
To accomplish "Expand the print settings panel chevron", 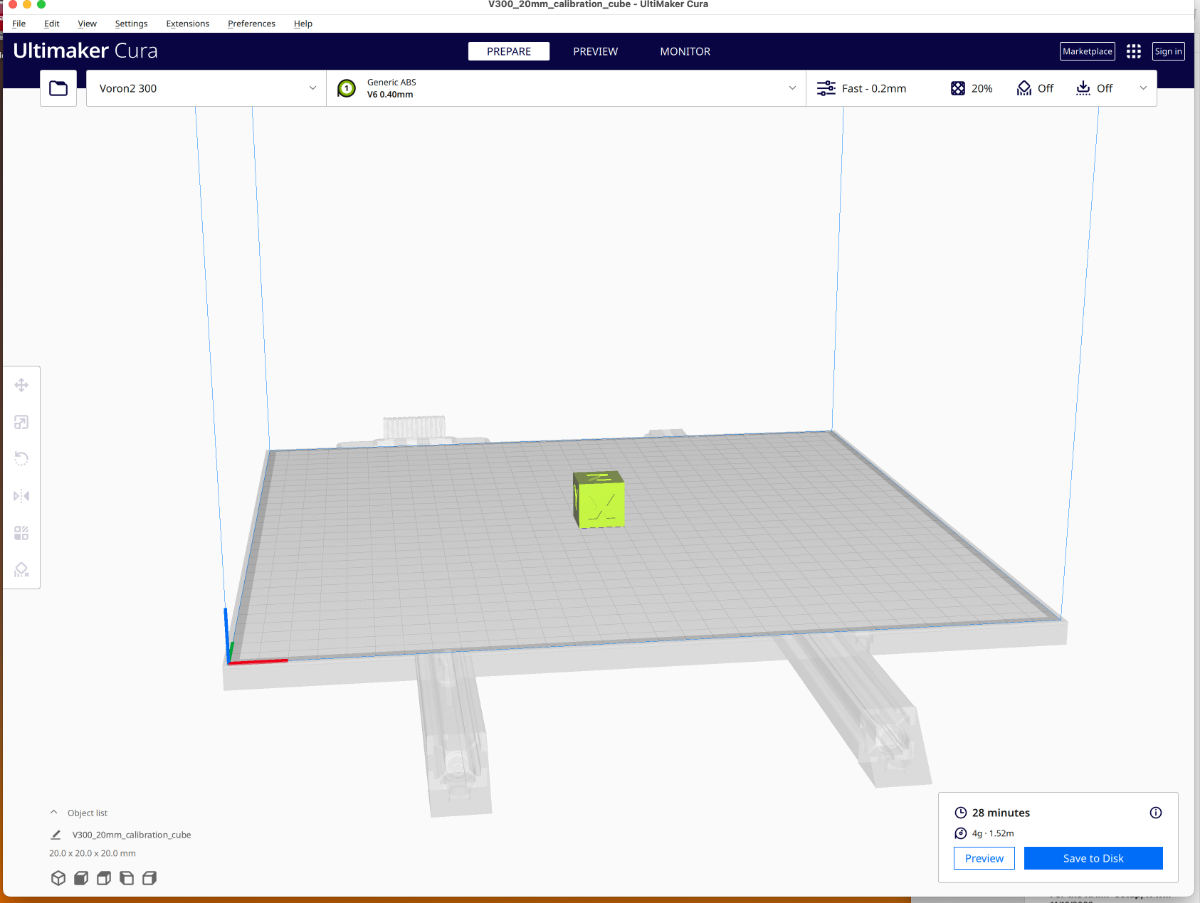I will 1144,88.
